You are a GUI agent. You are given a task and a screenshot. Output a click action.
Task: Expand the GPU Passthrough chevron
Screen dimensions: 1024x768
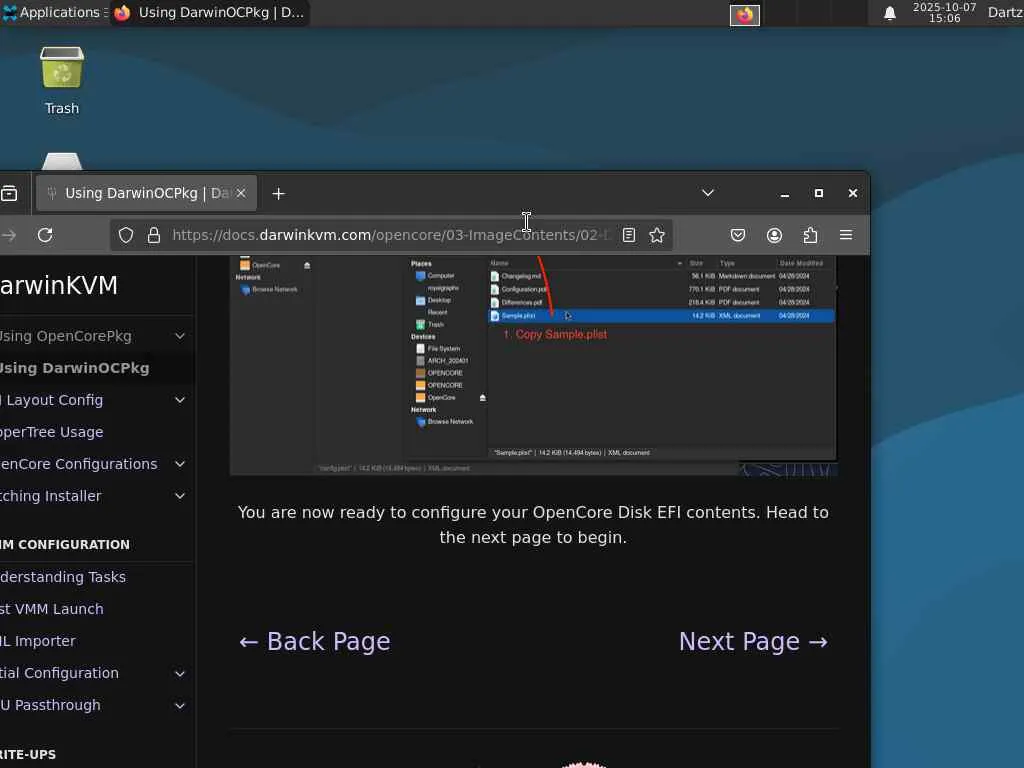click(180, 705)
